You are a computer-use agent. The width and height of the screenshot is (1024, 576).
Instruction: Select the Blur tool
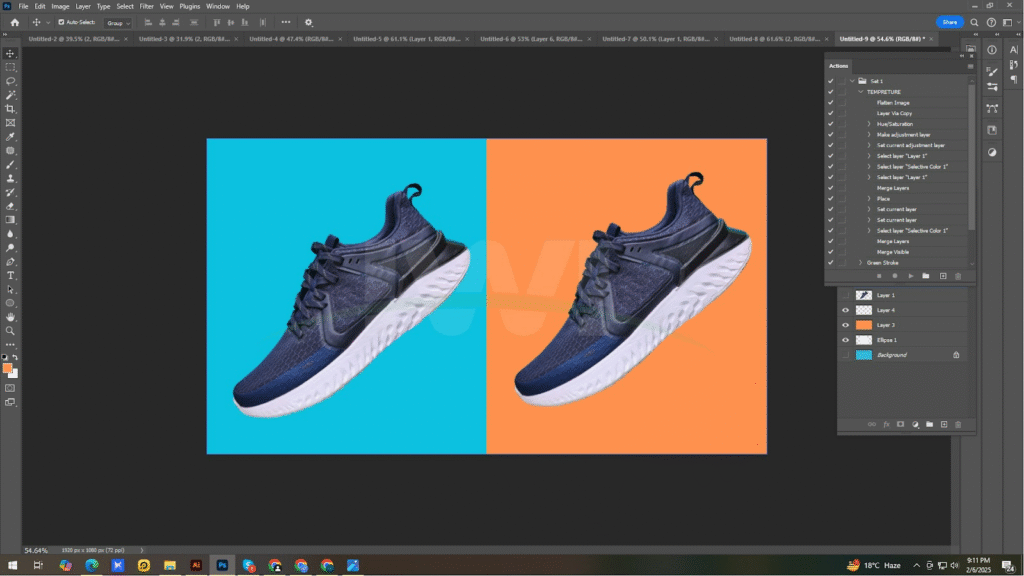[10, 234]
